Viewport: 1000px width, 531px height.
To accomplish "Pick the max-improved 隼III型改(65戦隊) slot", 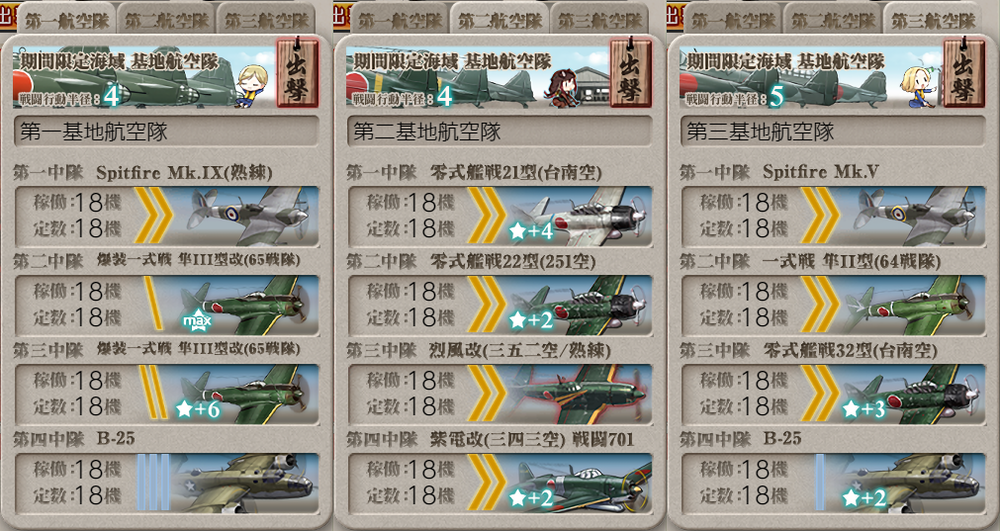I will click(166, 305).
